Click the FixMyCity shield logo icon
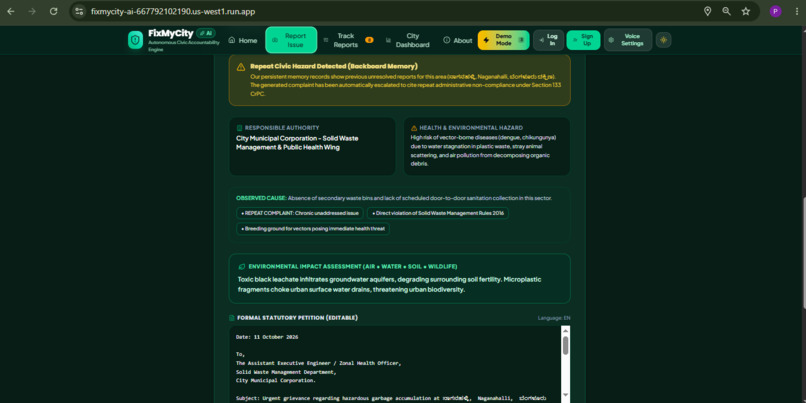The height and width of the screenshot is (403, 806). 136,40
